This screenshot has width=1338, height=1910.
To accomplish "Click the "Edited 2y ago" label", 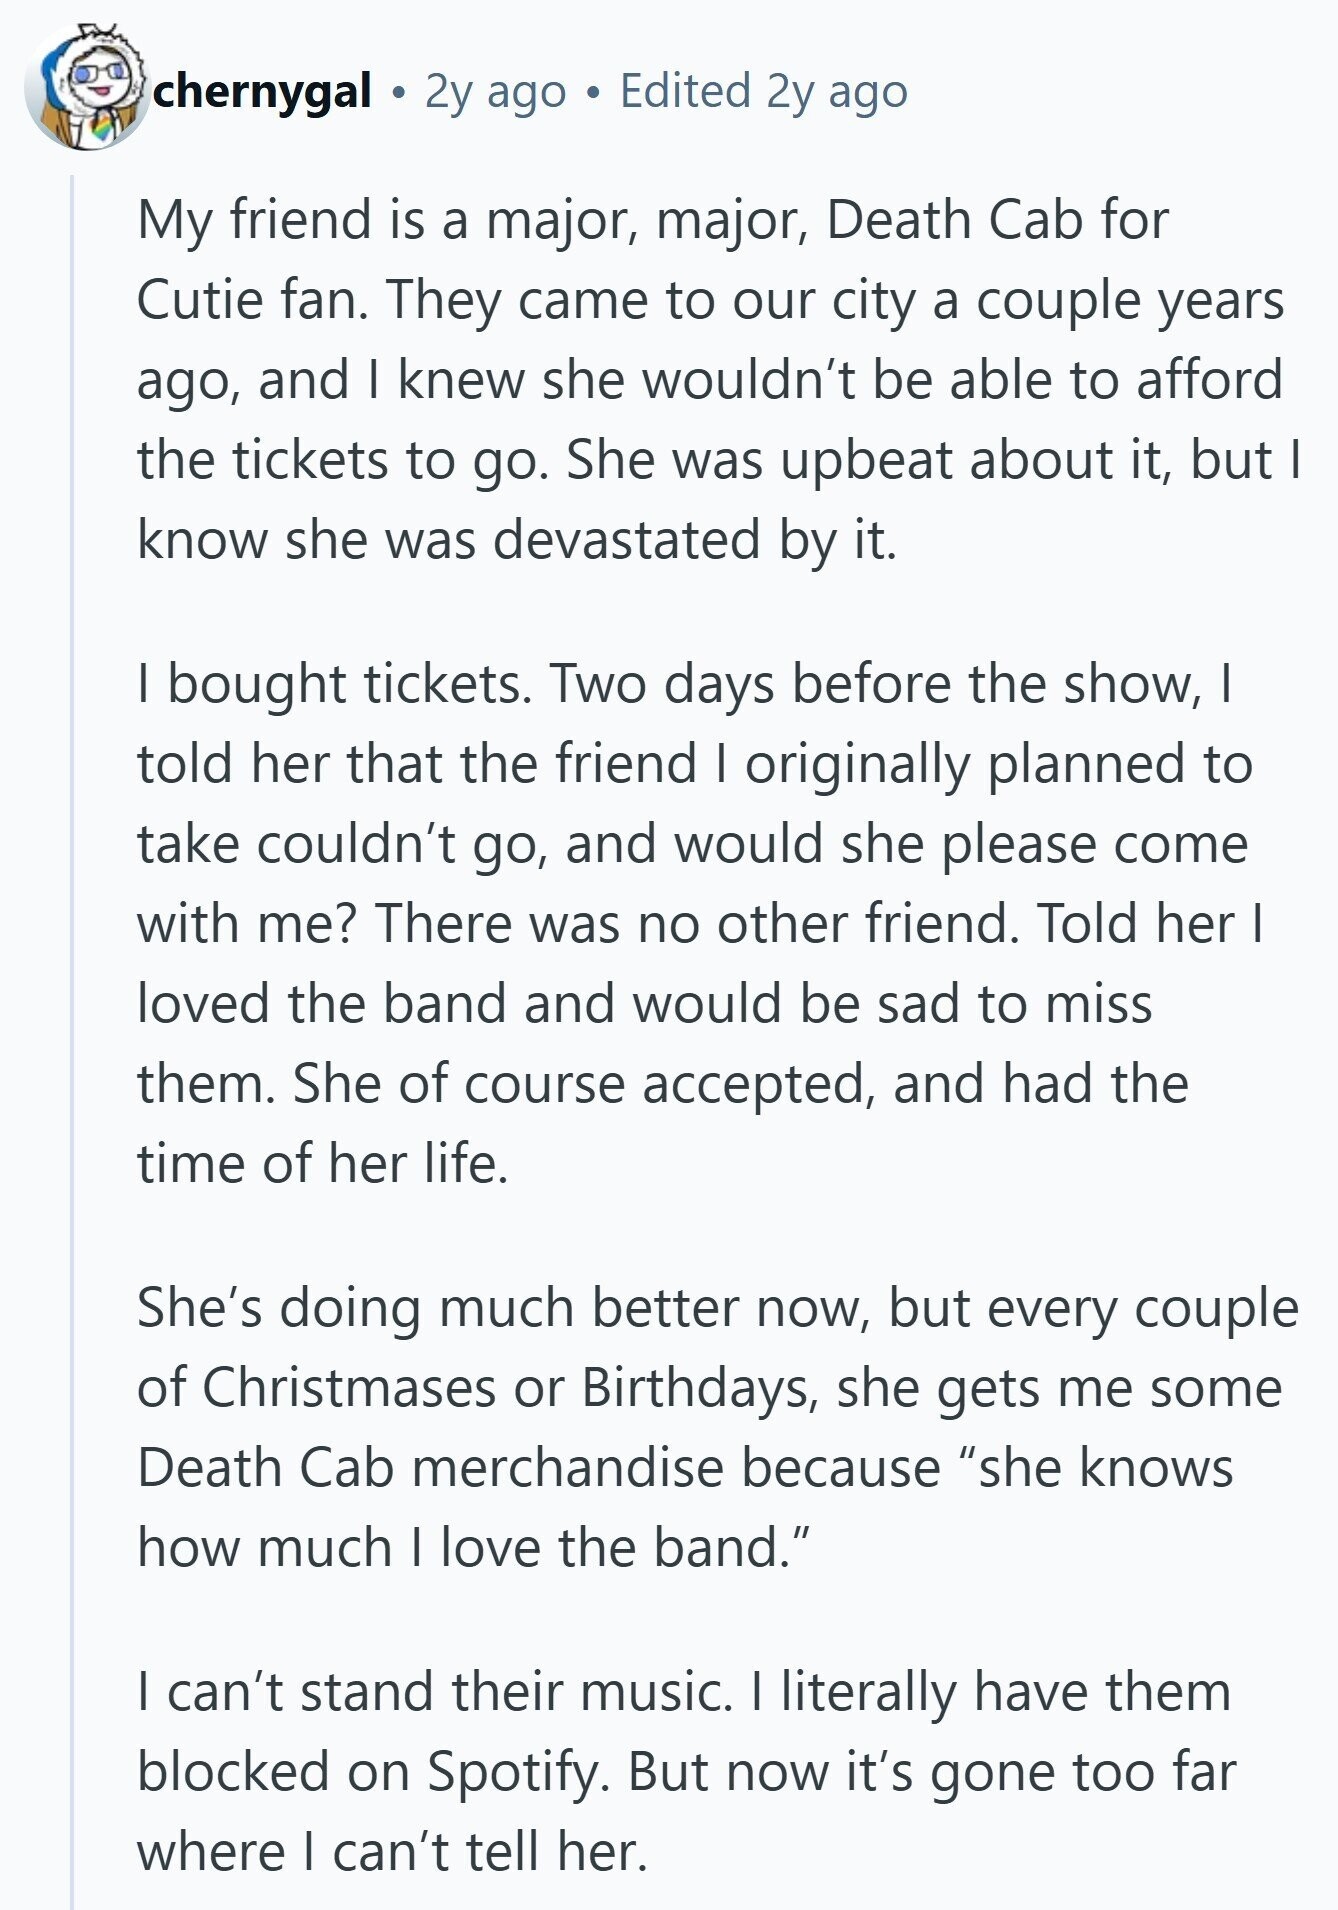I will coord(763,92).
